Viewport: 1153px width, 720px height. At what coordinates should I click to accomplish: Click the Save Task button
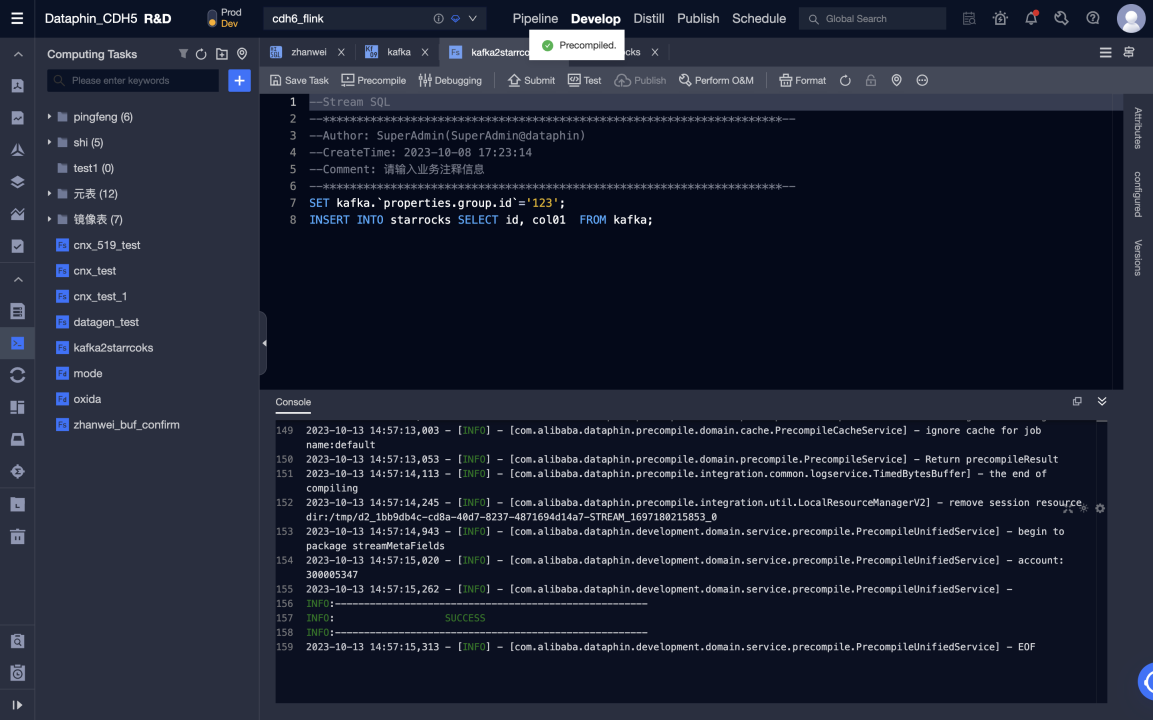(299, 80)
